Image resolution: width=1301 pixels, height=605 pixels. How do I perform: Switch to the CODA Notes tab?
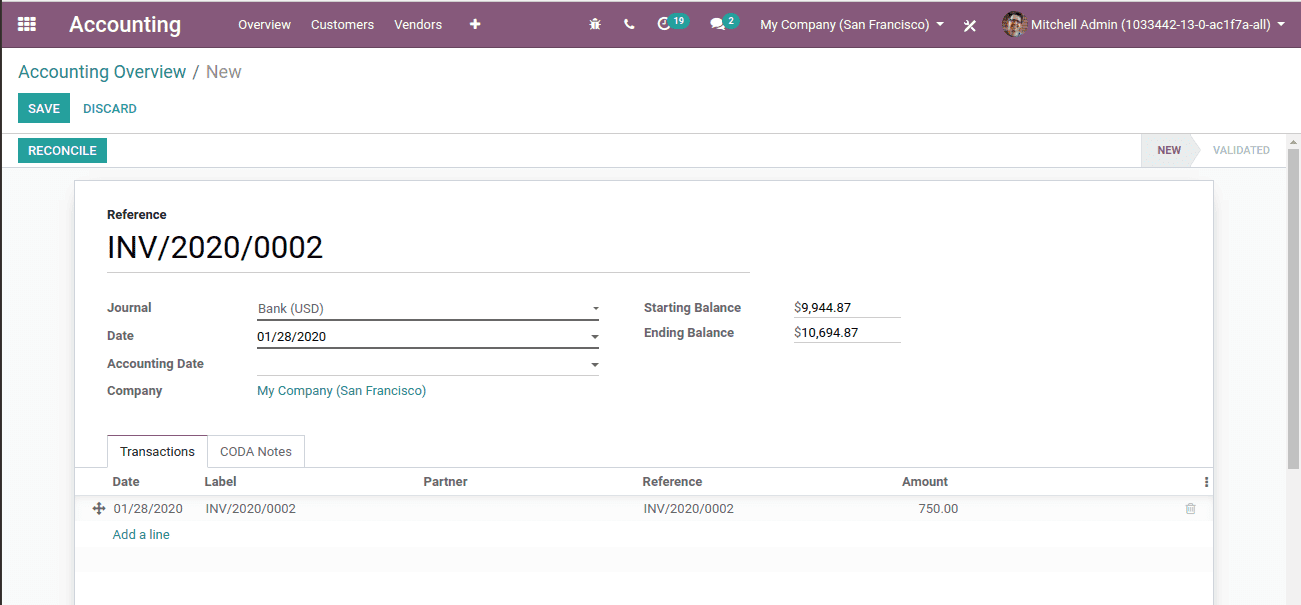(256, 451)
